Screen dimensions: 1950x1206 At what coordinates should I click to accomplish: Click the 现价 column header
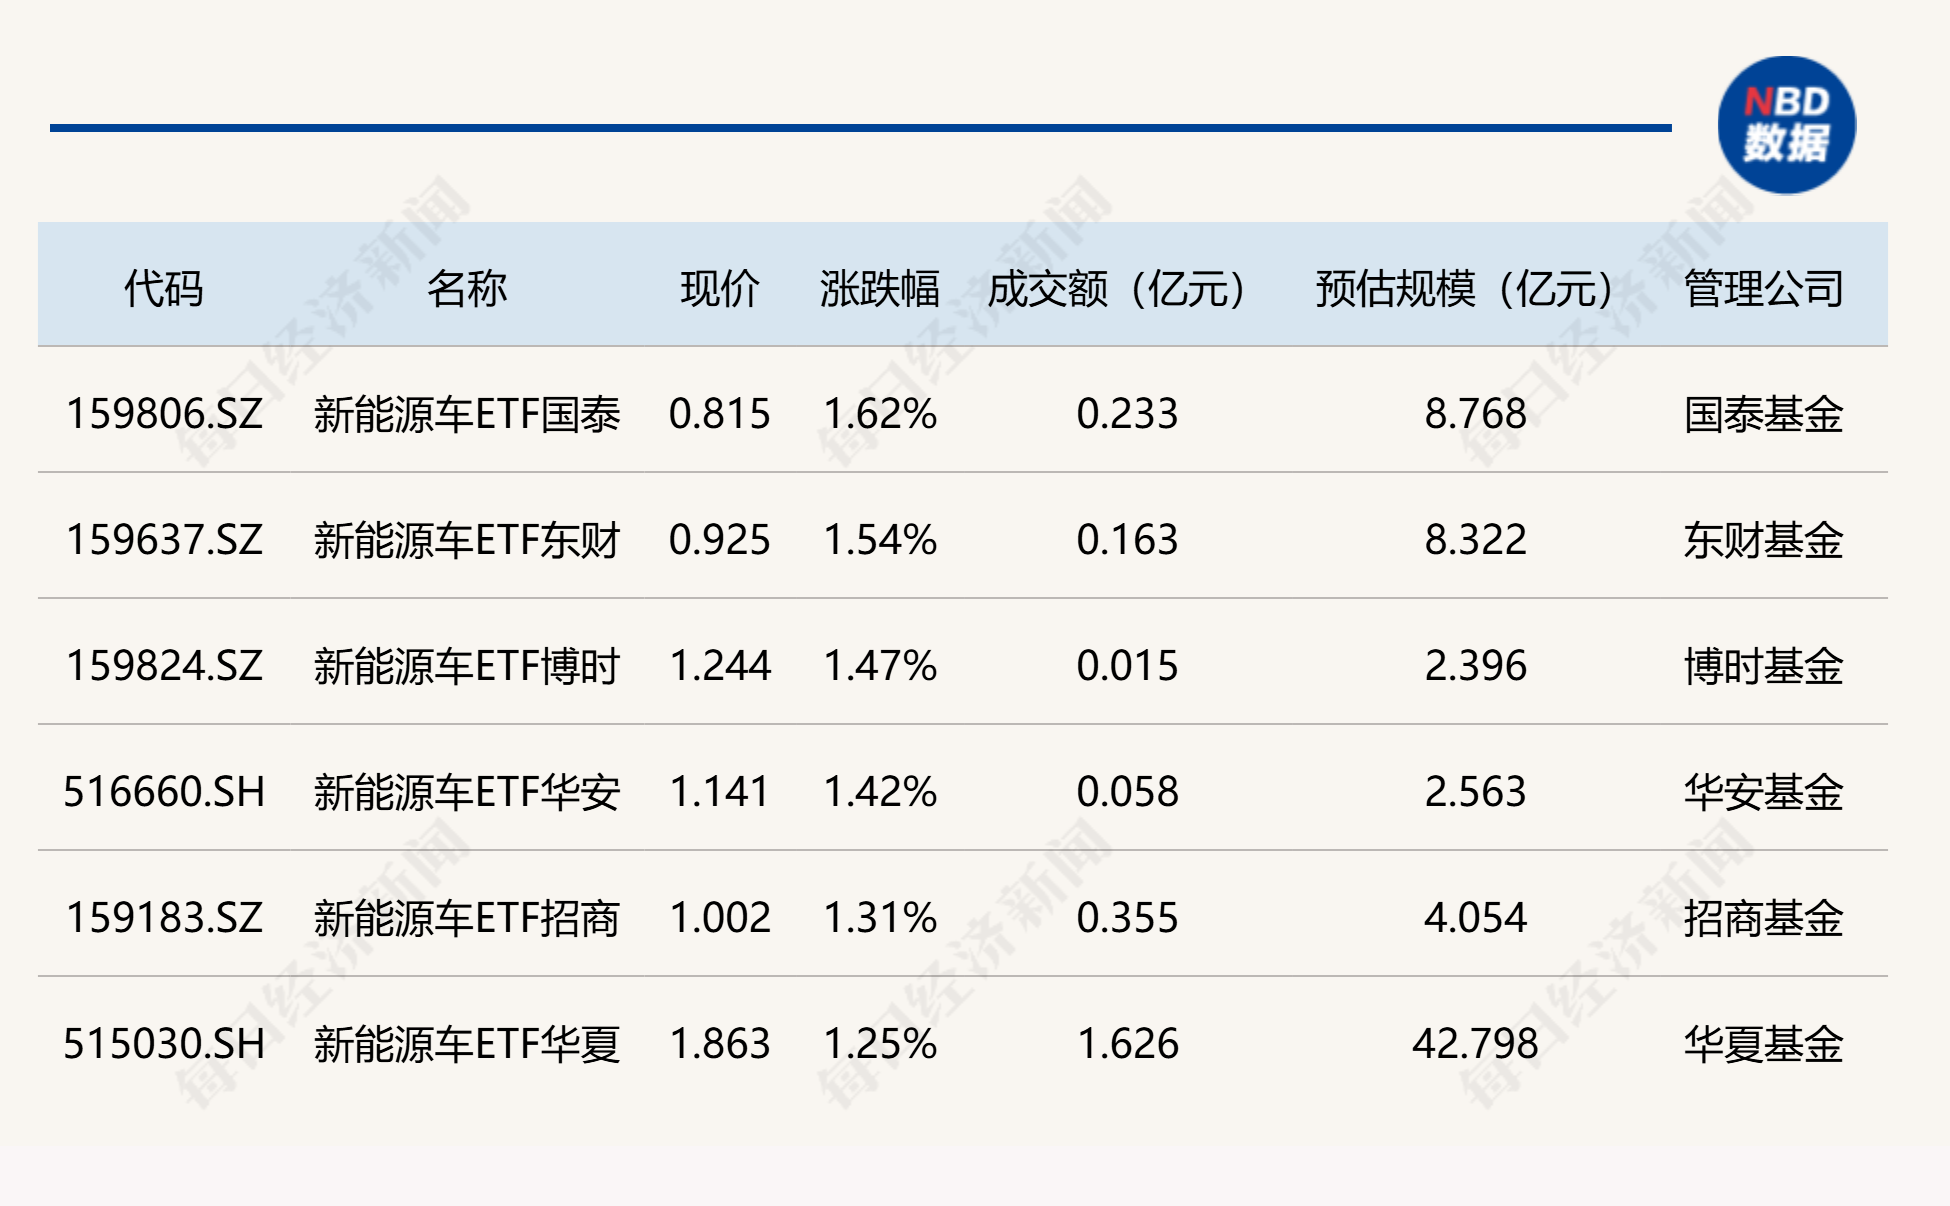(719, 289)
